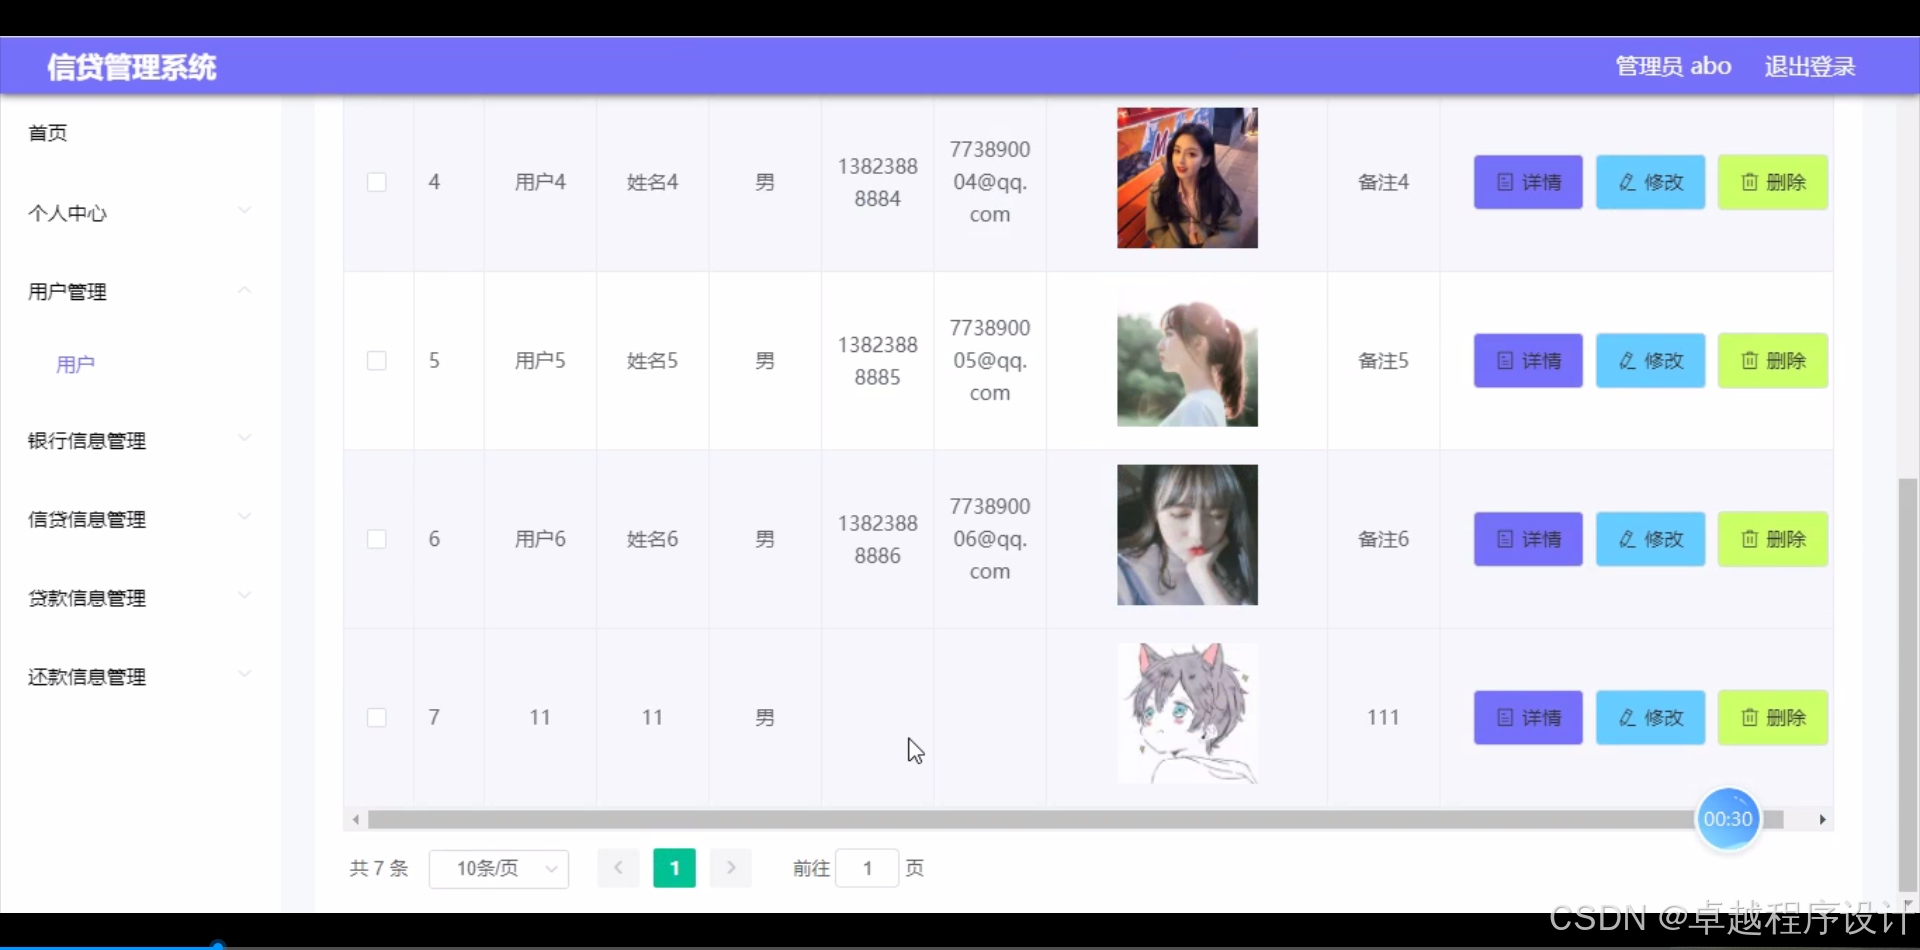Click the 删除 delete icon for 用户5

[1749, 361]
